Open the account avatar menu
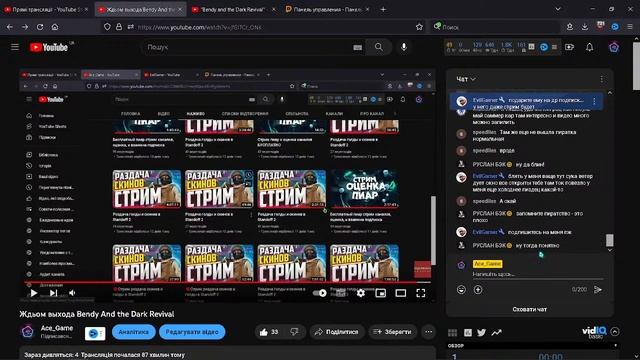This screenshot has height=360, width=640. (x=614, y=47)
